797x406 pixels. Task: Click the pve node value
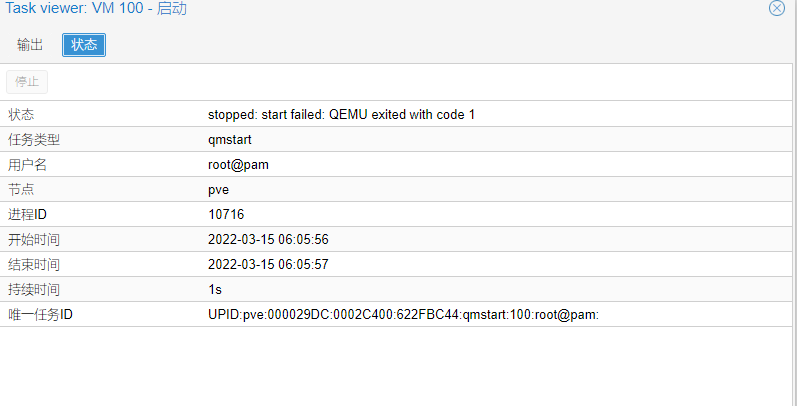pyautogui.click(x=219, y=190)
